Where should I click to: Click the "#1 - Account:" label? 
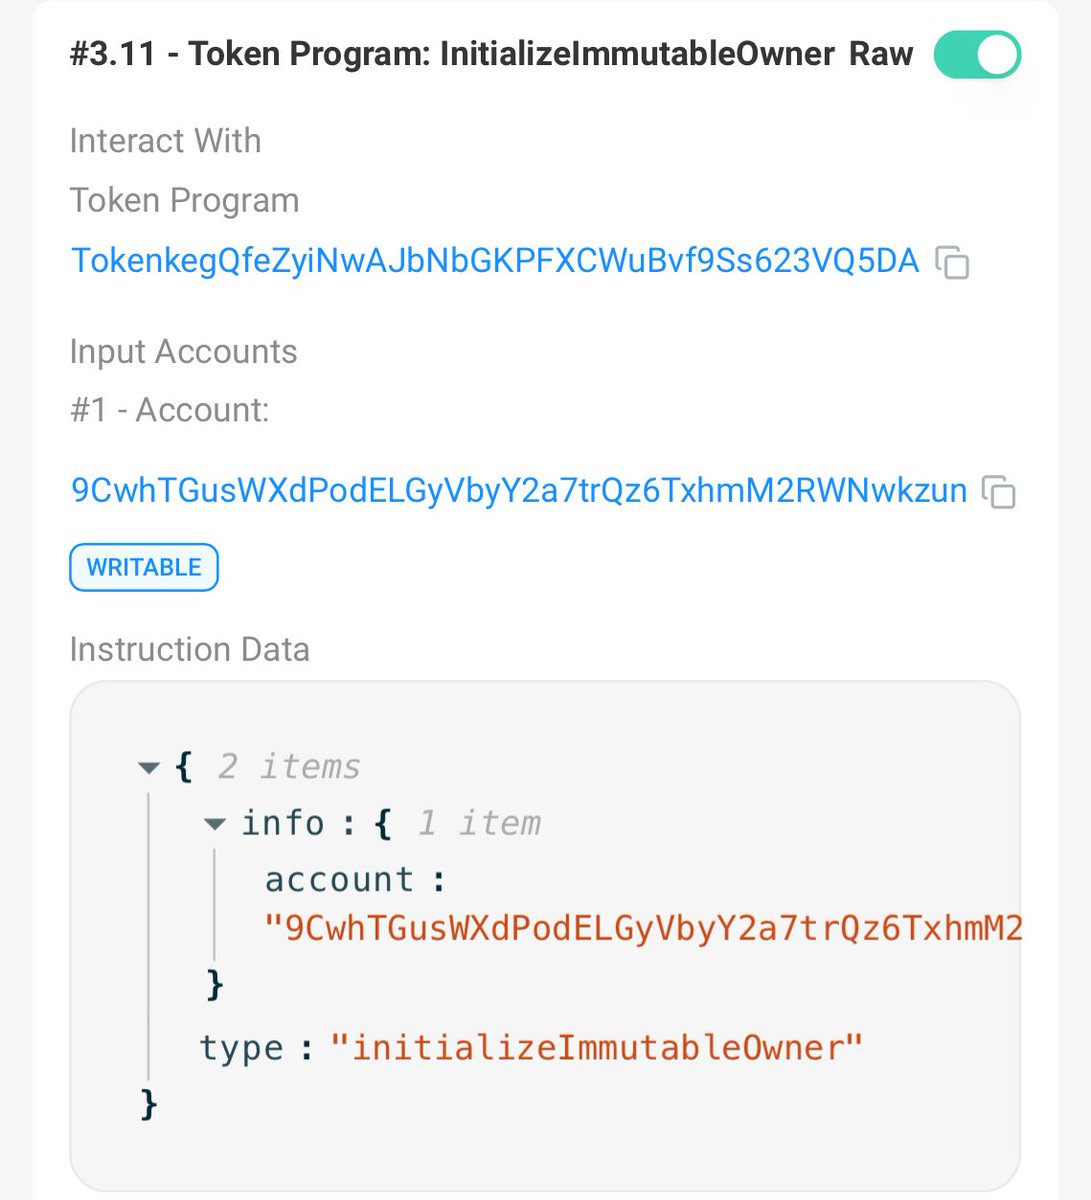[x=170, y=410]
